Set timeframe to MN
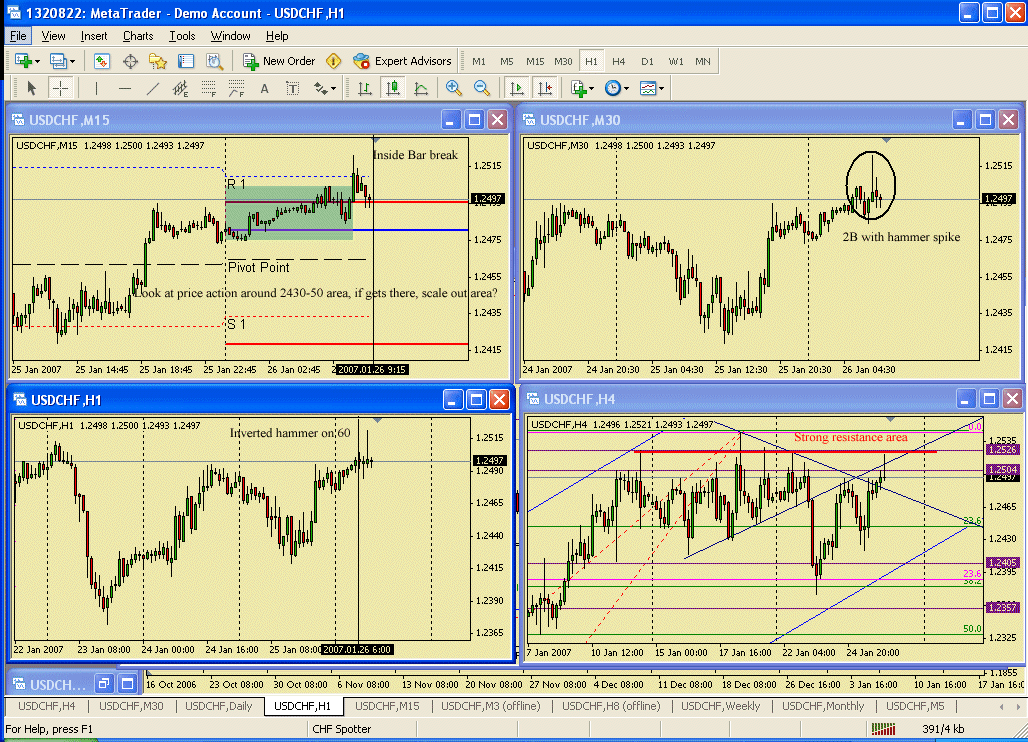The height and width of the screenshot is (742, 1028). (x=703, y=61)
